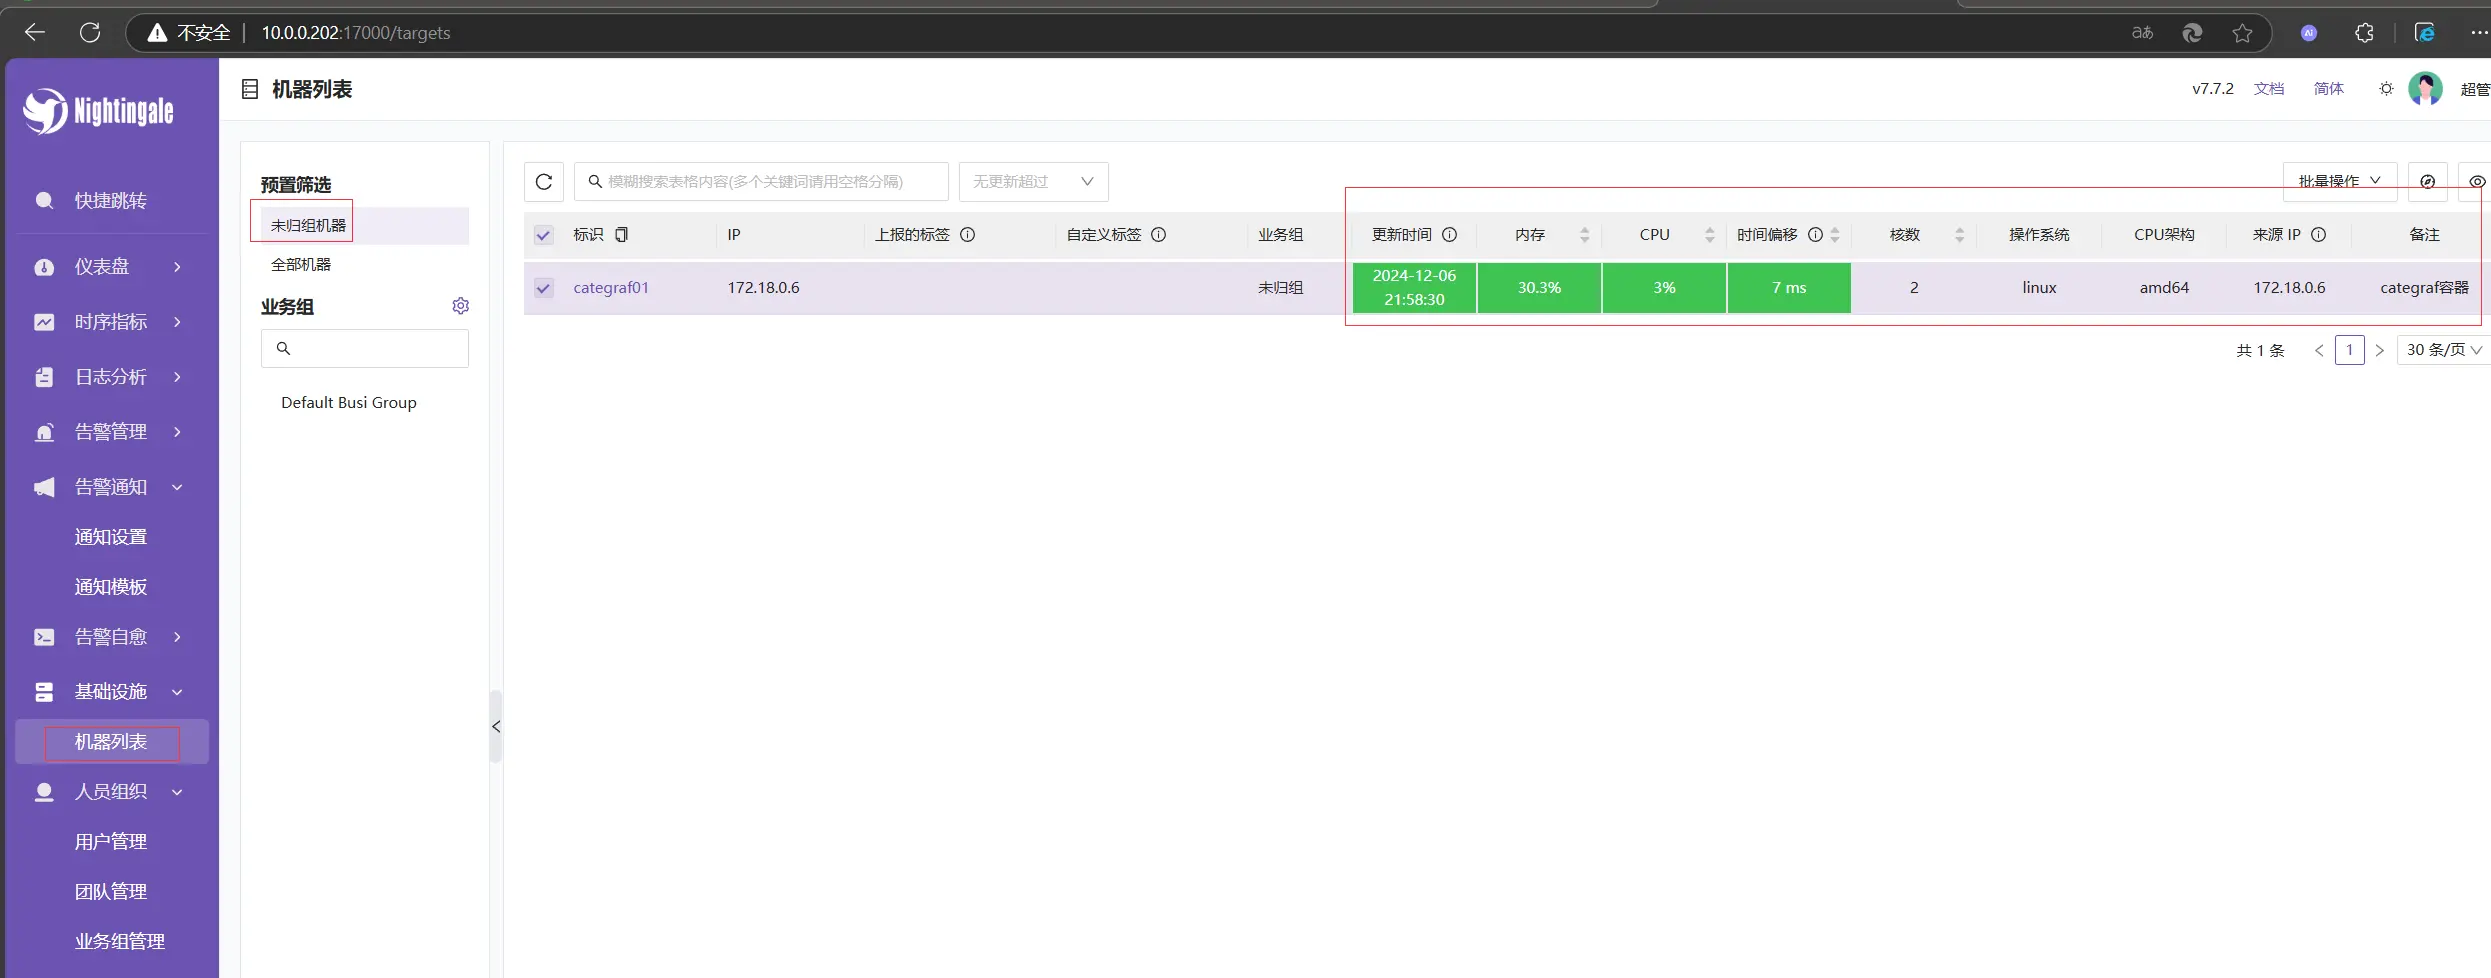Click the fuzzy search input box
The width and height of the screenshot is (2491, 978).
760,182
